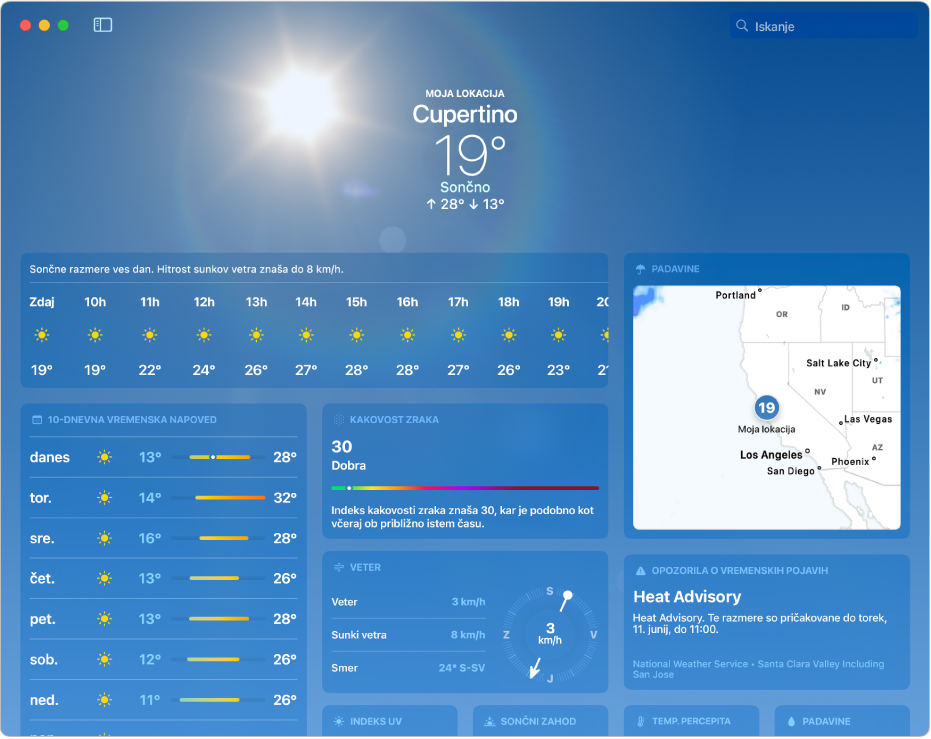931x739 pixels.
Task: Click the Sončni zahod sunset icon
Action: (x=489, y=721)
